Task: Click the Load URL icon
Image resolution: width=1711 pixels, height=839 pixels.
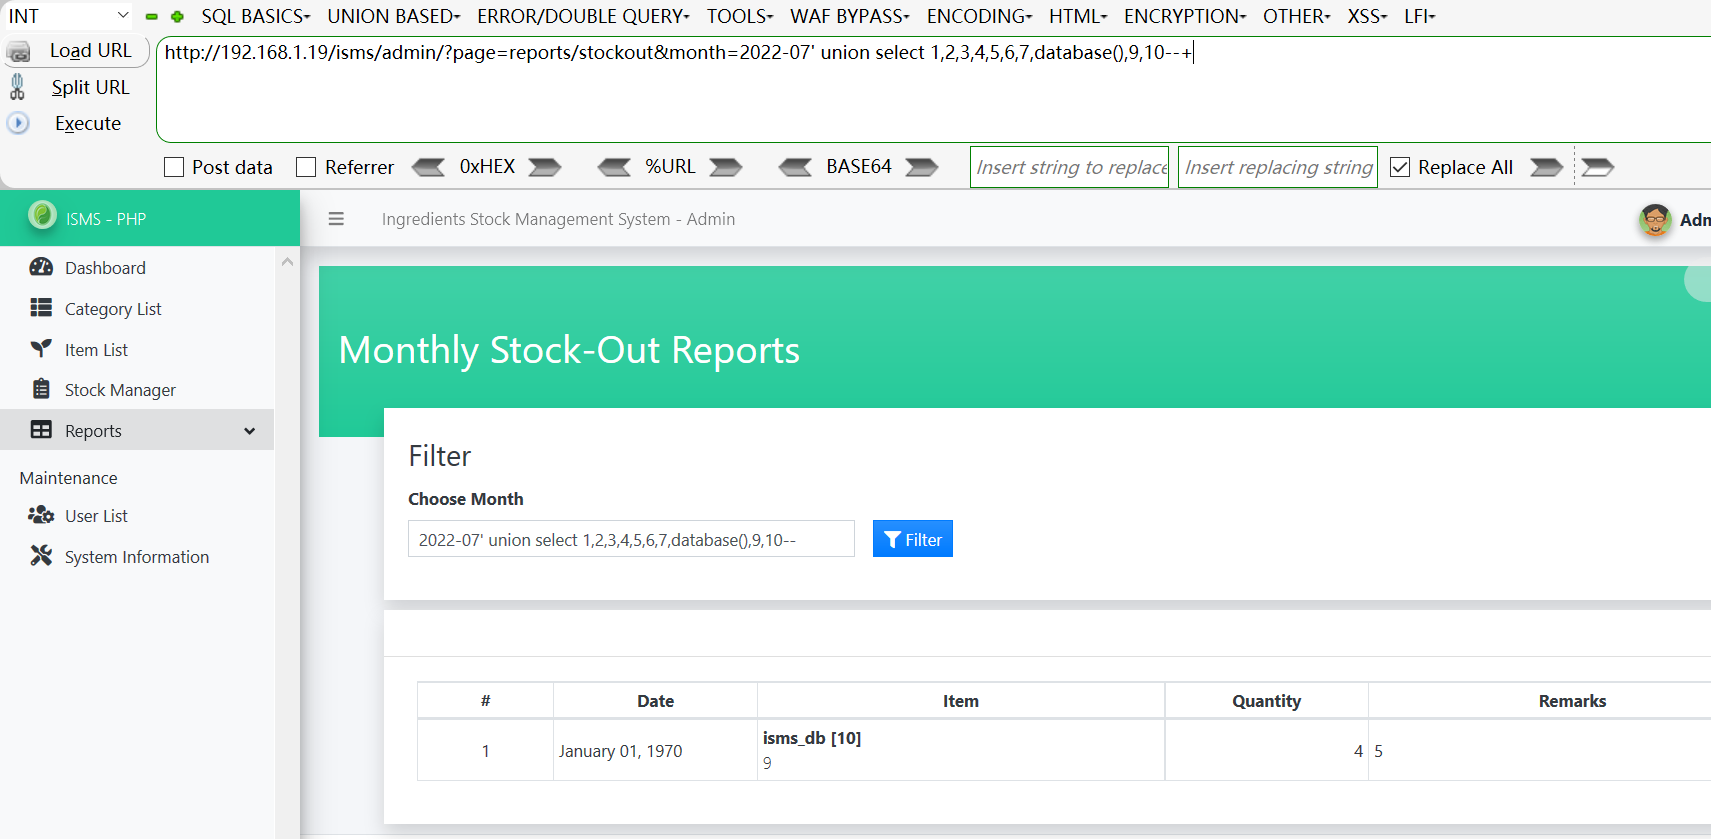Action: pos(19,51)
